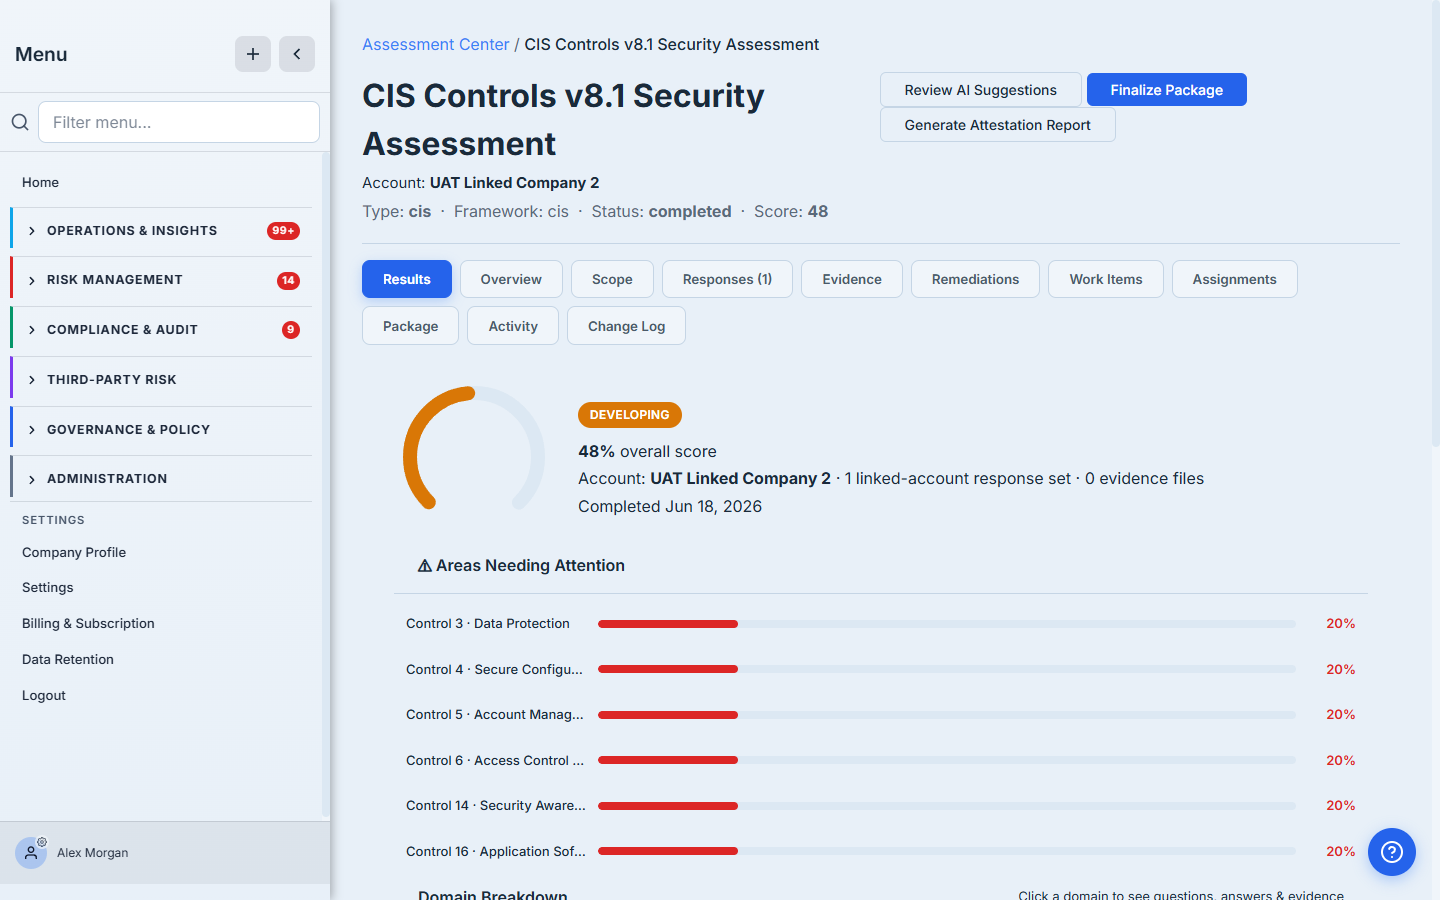Click the page vertical scrollbar
Screen dimensions: 1440x900
pyautogui.click(x=1436, y=225)
